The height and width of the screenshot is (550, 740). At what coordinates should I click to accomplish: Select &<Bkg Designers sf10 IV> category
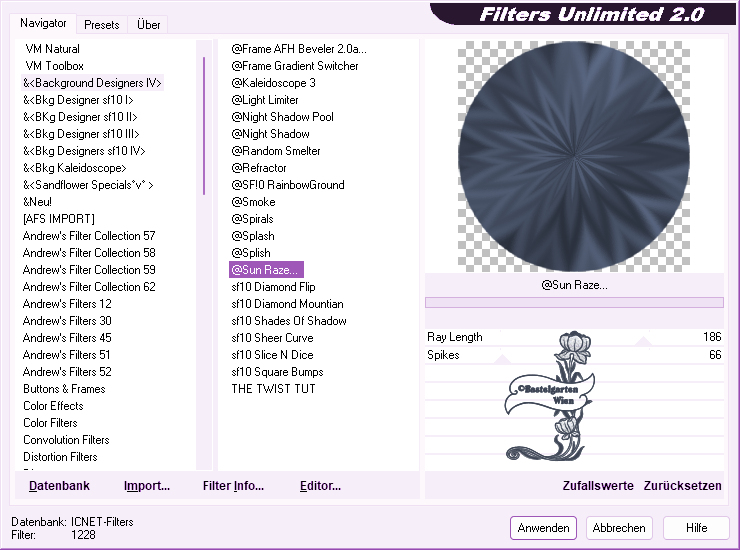(84, 151)
